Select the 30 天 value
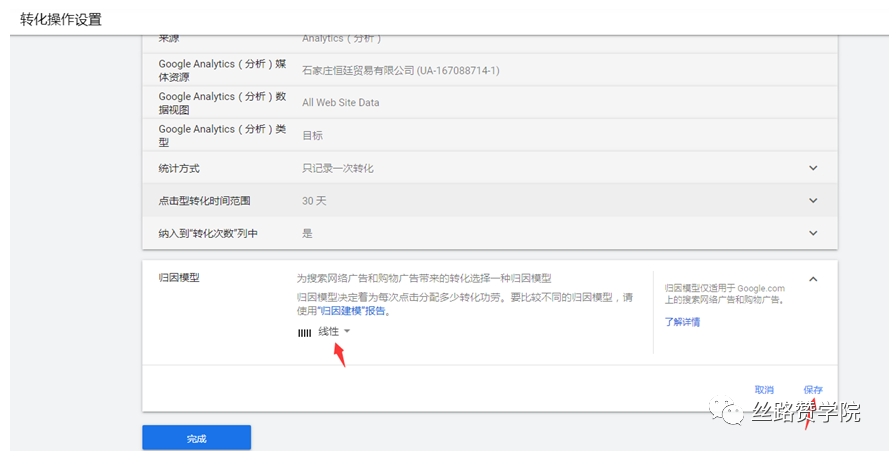The width and height of the screenshot is (889, 451). 314,201
